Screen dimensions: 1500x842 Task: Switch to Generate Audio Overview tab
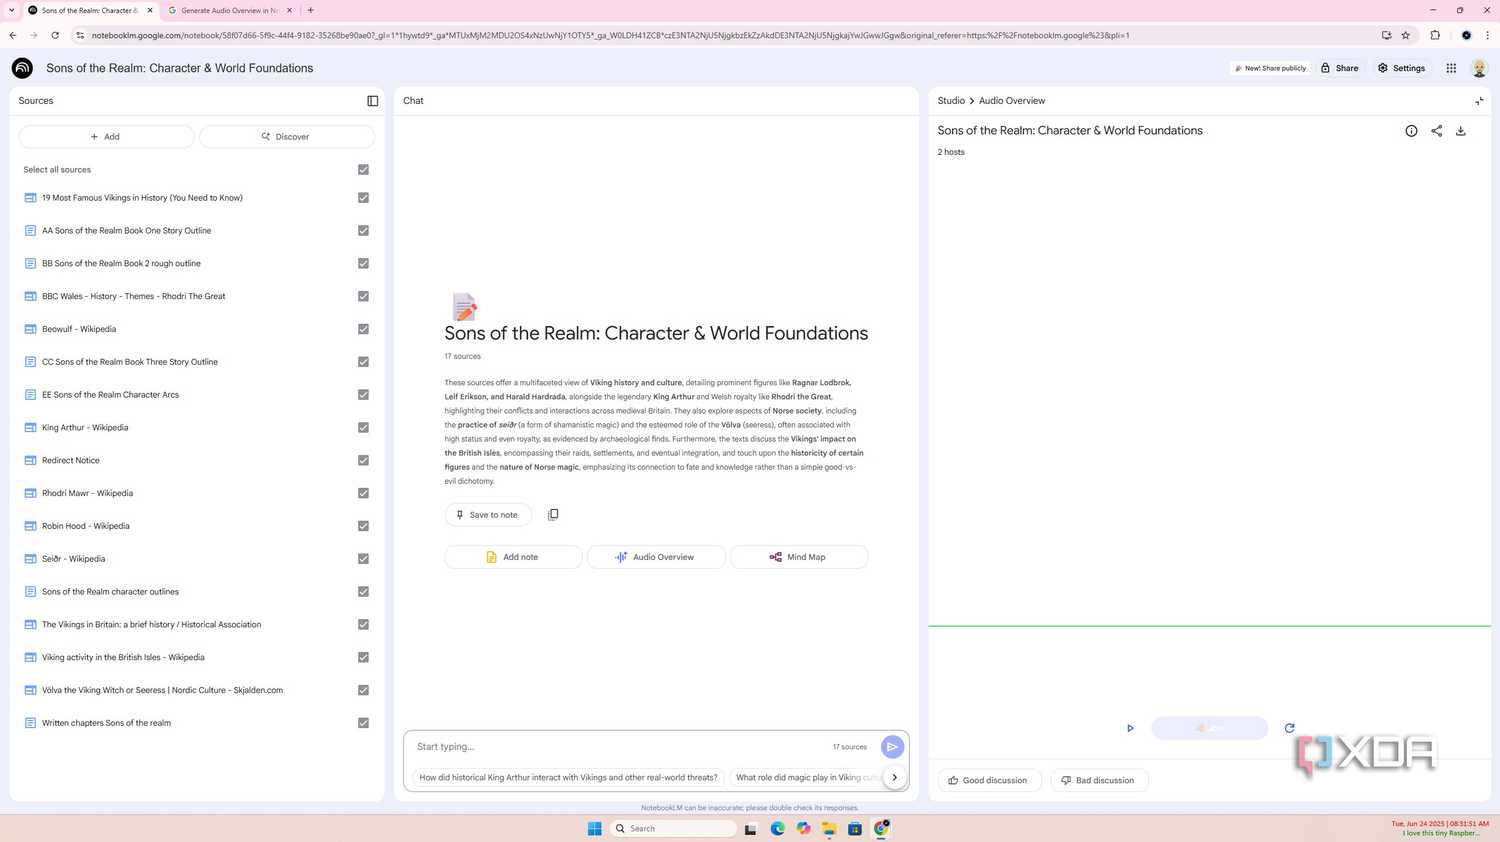point(229,10)
